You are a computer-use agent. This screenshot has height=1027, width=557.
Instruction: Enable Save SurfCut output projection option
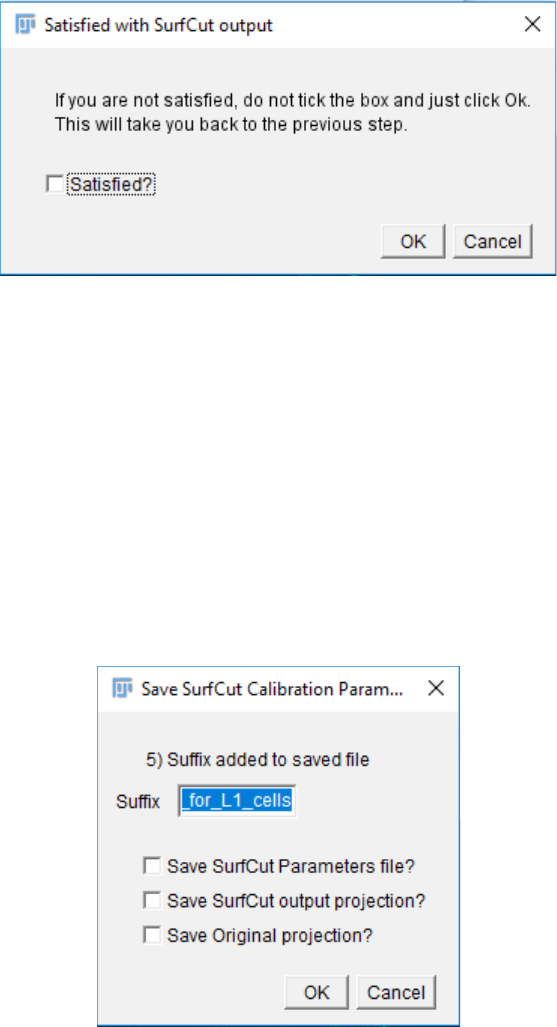click(152, 901)
